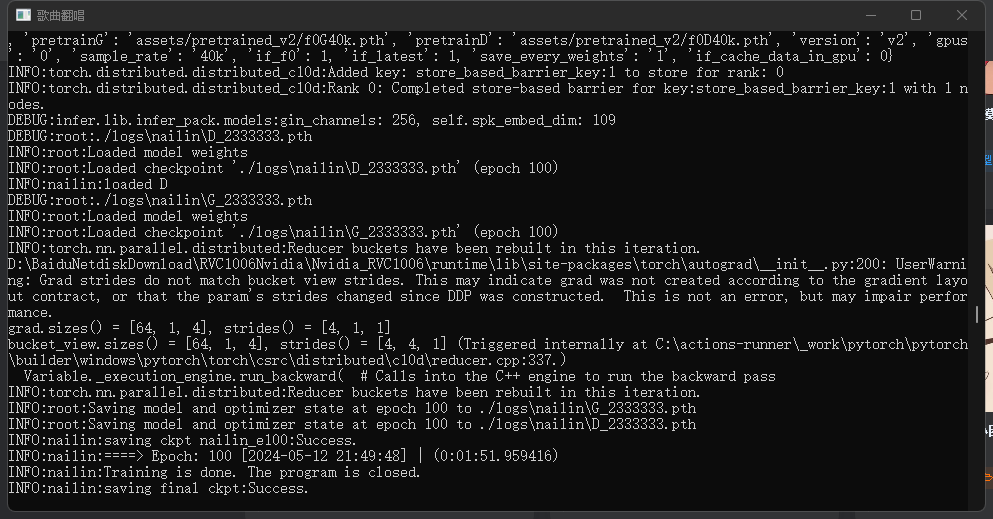Click the 歌曲翻唱 window title text
Image resolution: width=993 pixels, height=519 pixels.
(x=61, y=15)
